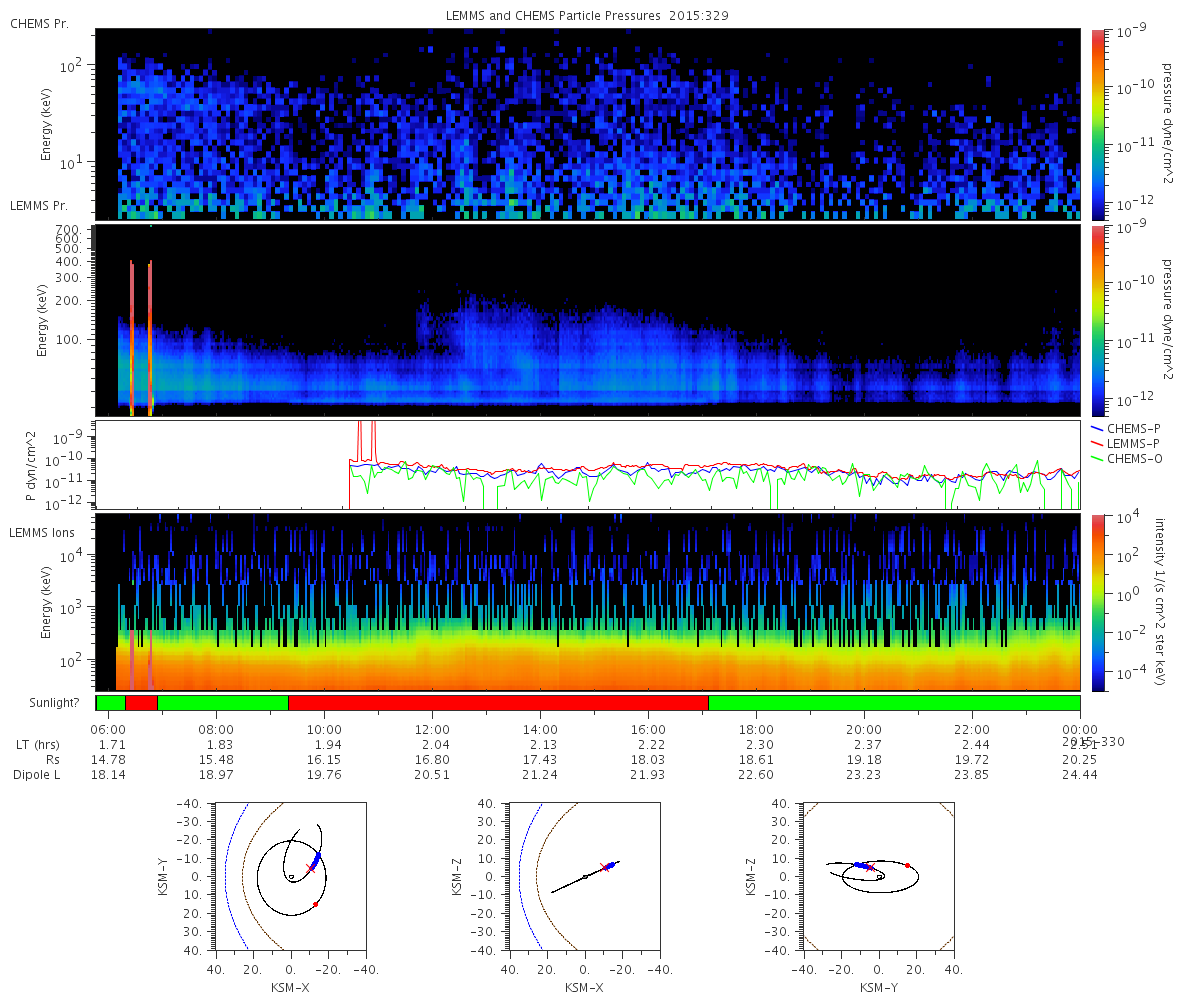Click the short red Sunlight segment near 06:30
Viewport: 1200px width, 1000px height.
141,703
